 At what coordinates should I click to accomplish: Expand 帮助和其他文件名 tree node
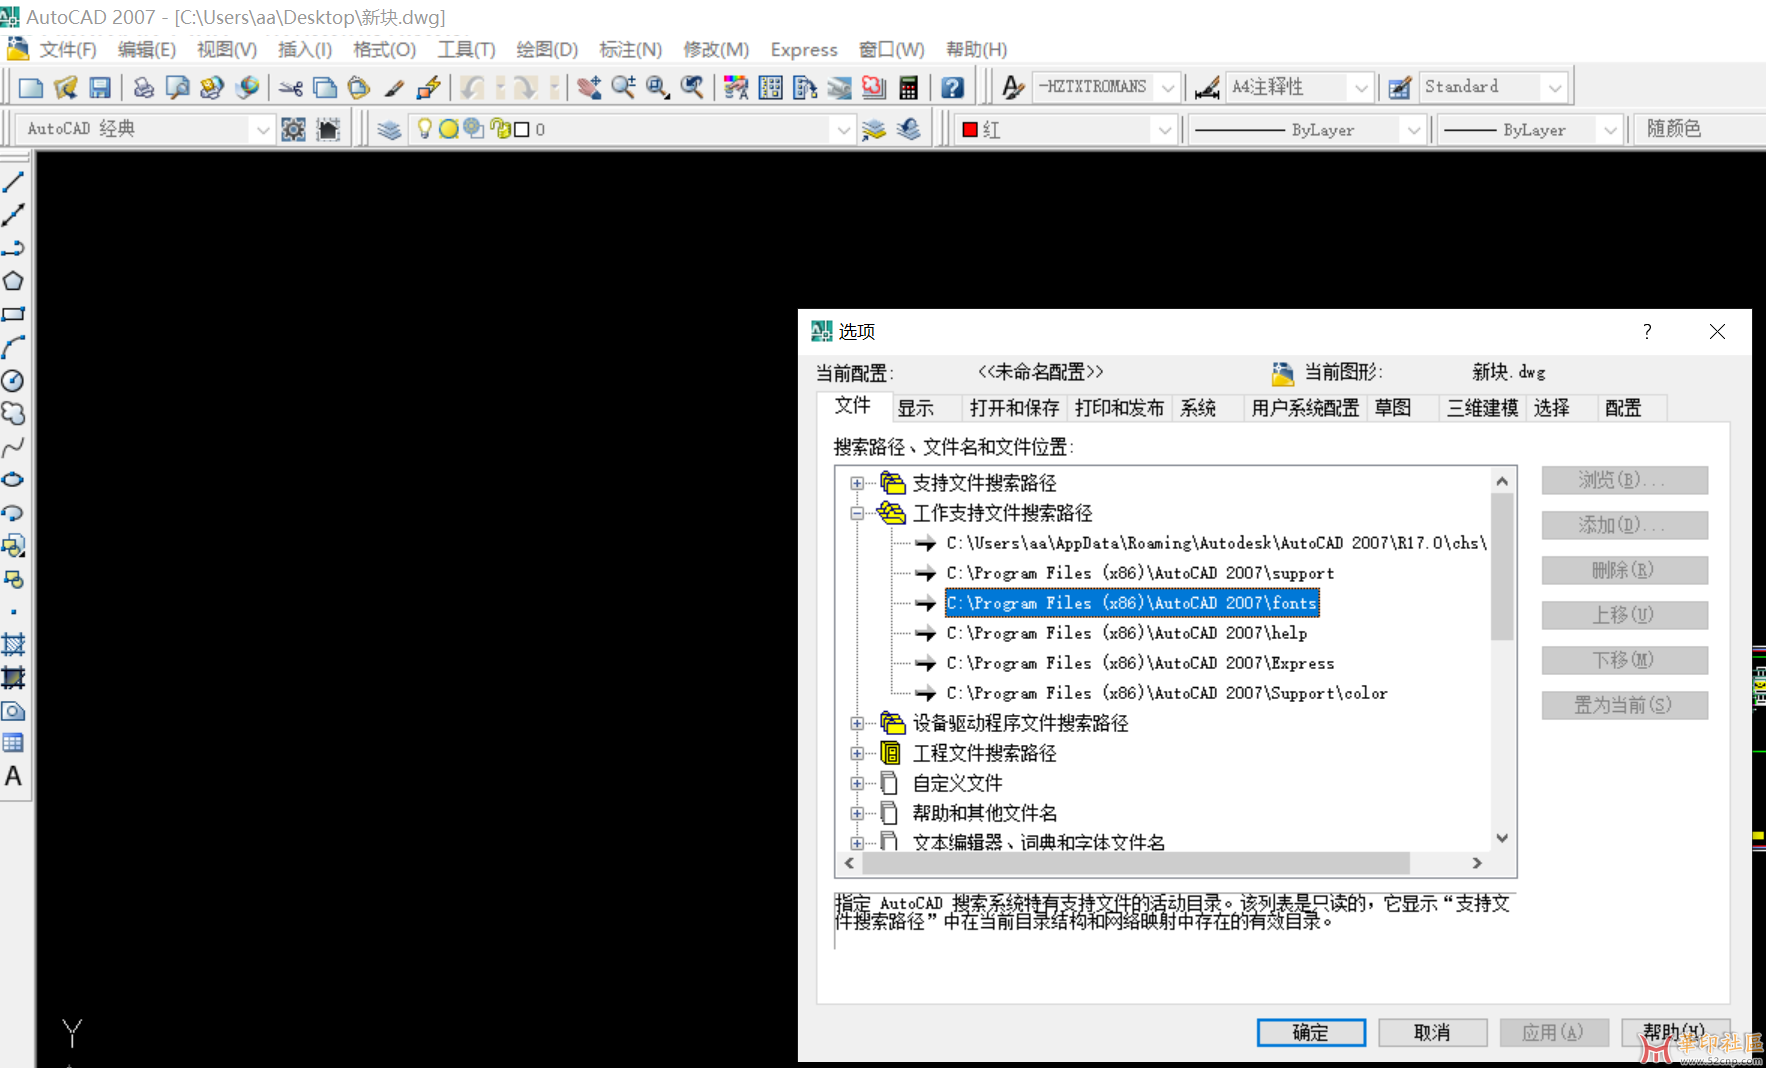(857, 813)
